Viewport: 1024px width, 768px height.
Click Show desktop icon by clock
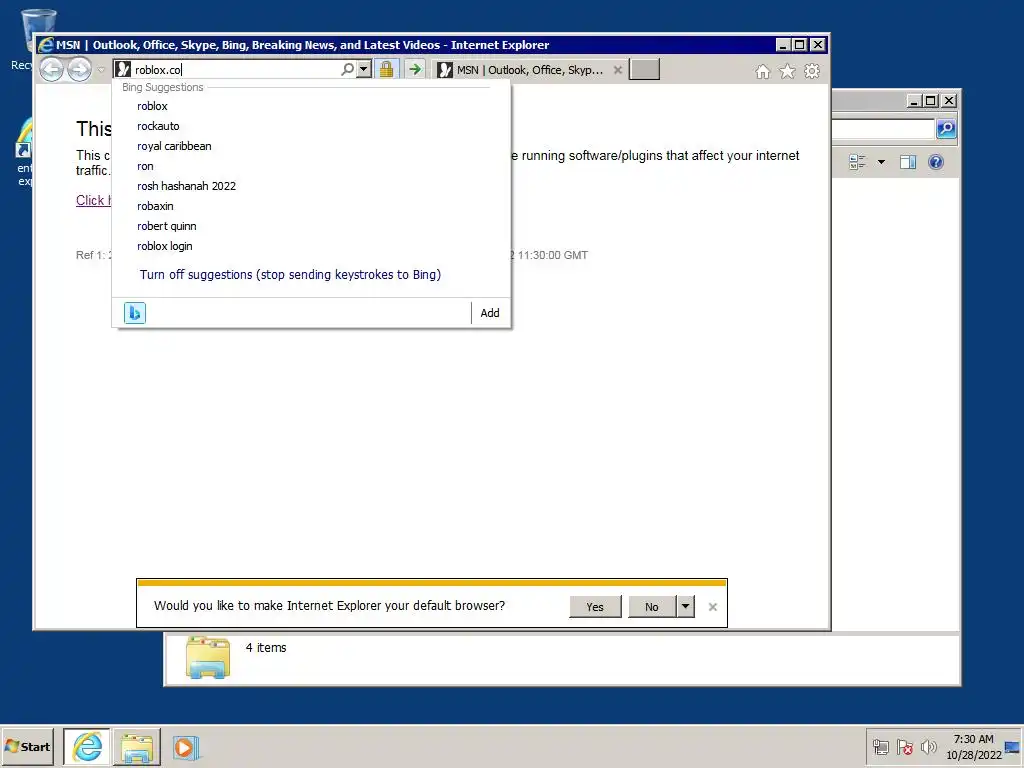click(x=1013, y=747)
